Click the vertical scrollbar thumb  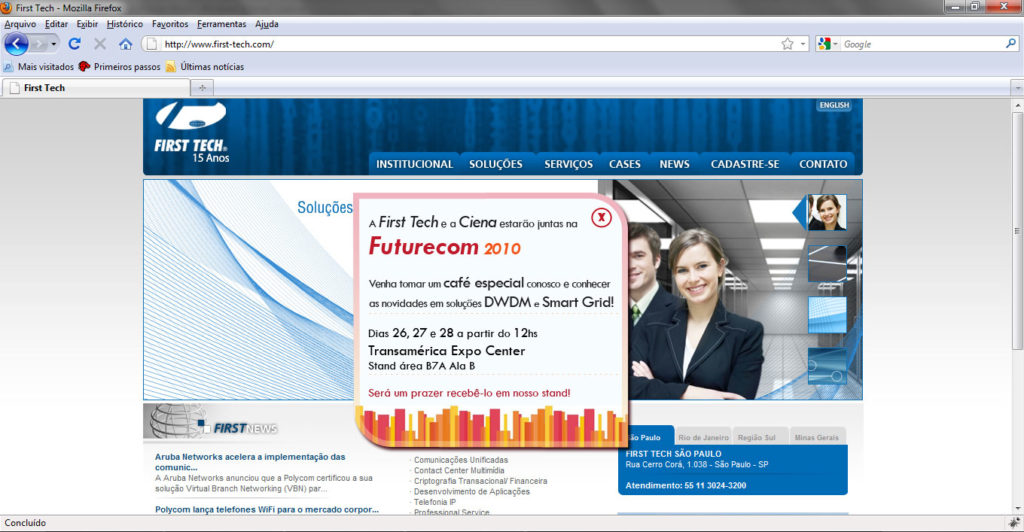click(1017, 230)
